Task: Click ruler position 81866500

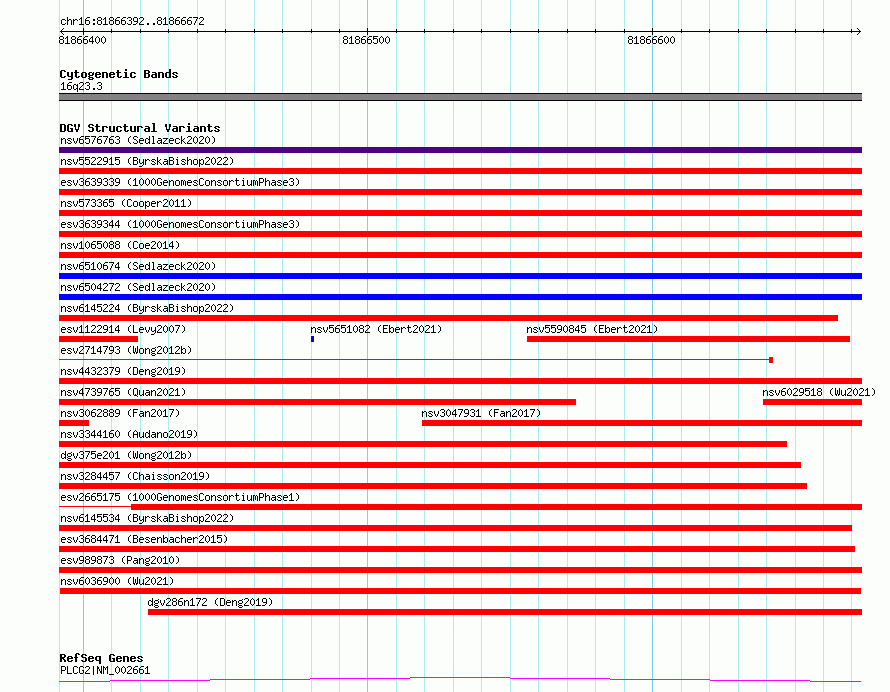Action: point(367,40)
